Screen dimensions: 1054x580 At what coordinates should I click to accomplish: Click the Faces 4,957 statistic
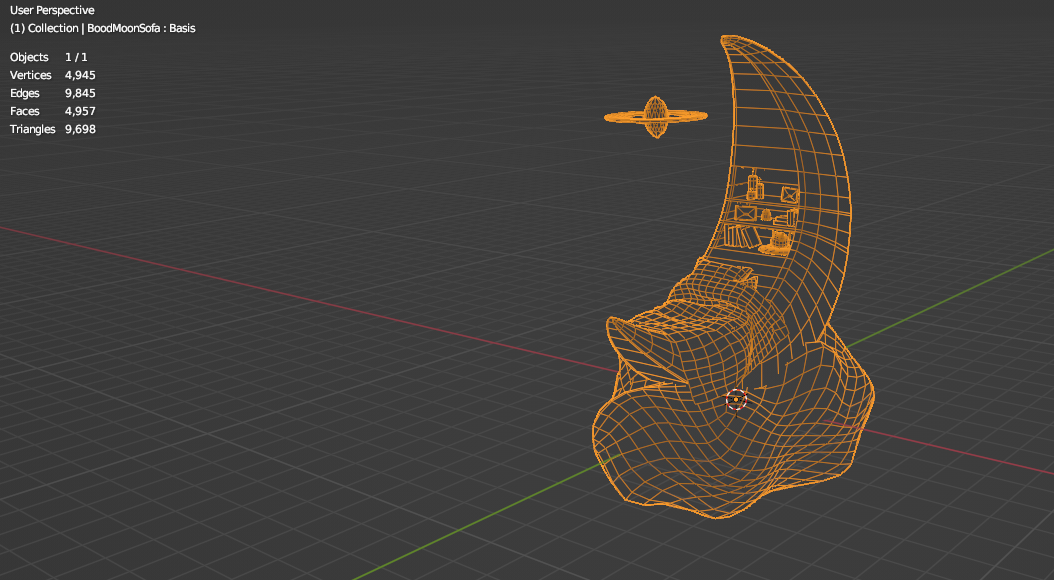click(x=52, y=111)
